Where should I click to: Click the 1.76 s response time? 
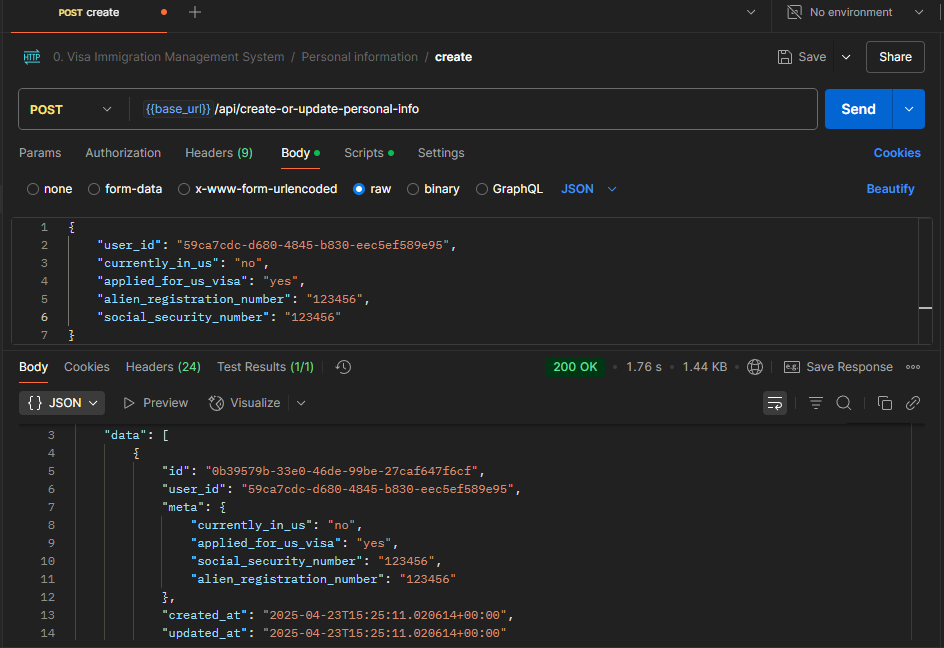click(644, 367)
